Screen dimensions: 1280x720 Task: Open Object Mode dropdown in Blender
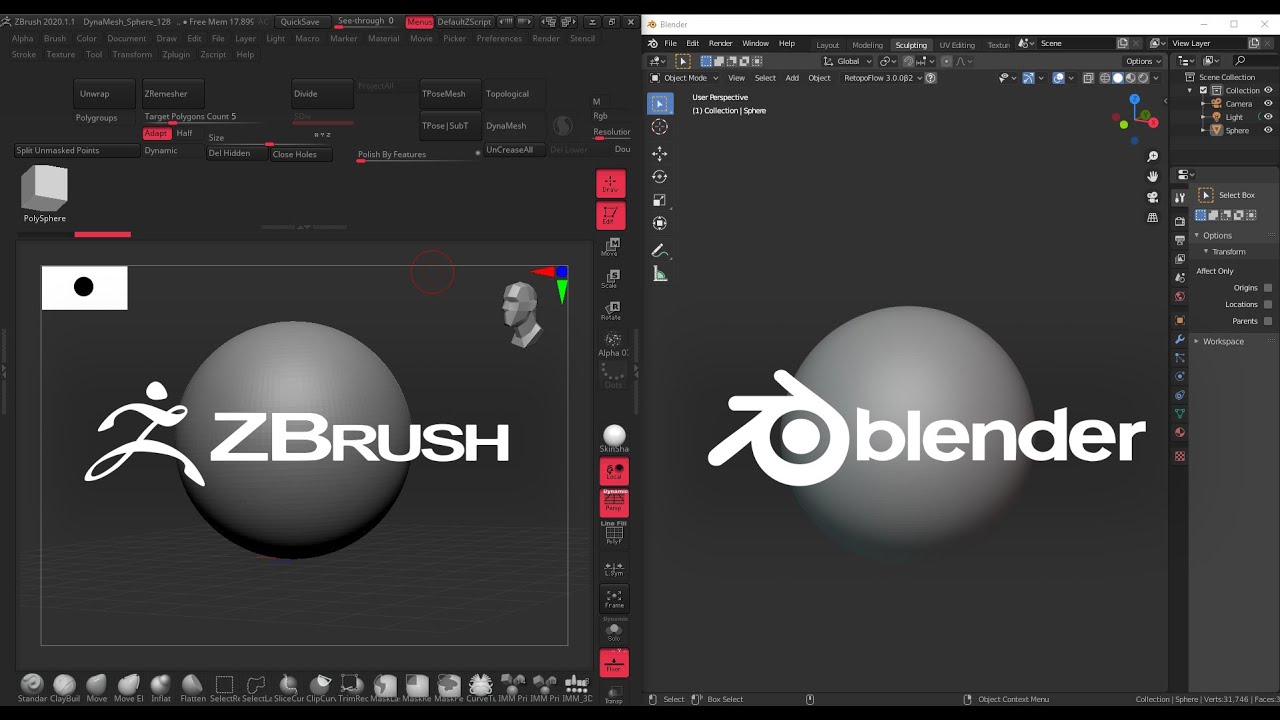(684, 78)
